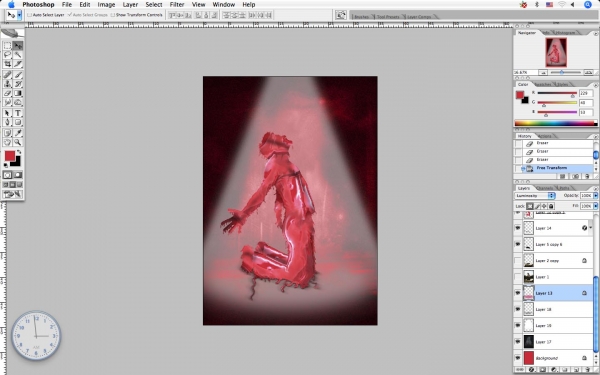Select the Hand tool
Viewport: 600px width, 375px height.
tap(7, 142)
